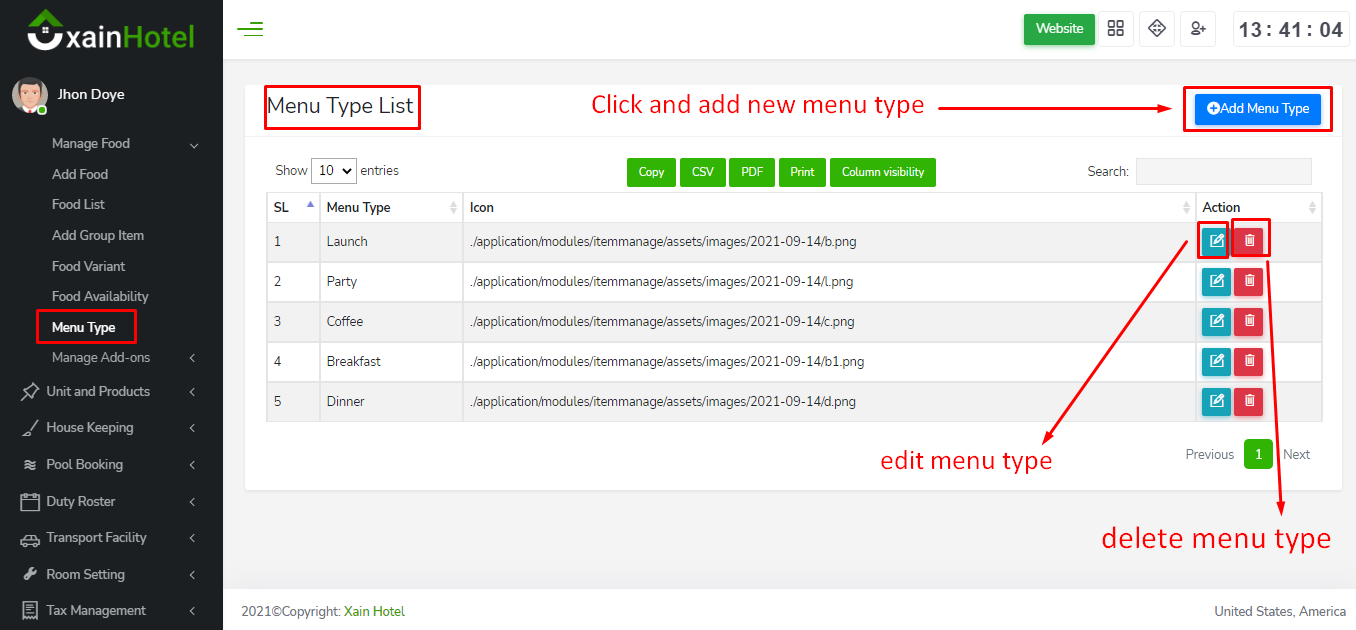Edit the Coffee menu type
Image resolution: width=1356 pixels, height=630 pixels.
coord(1215,322)
